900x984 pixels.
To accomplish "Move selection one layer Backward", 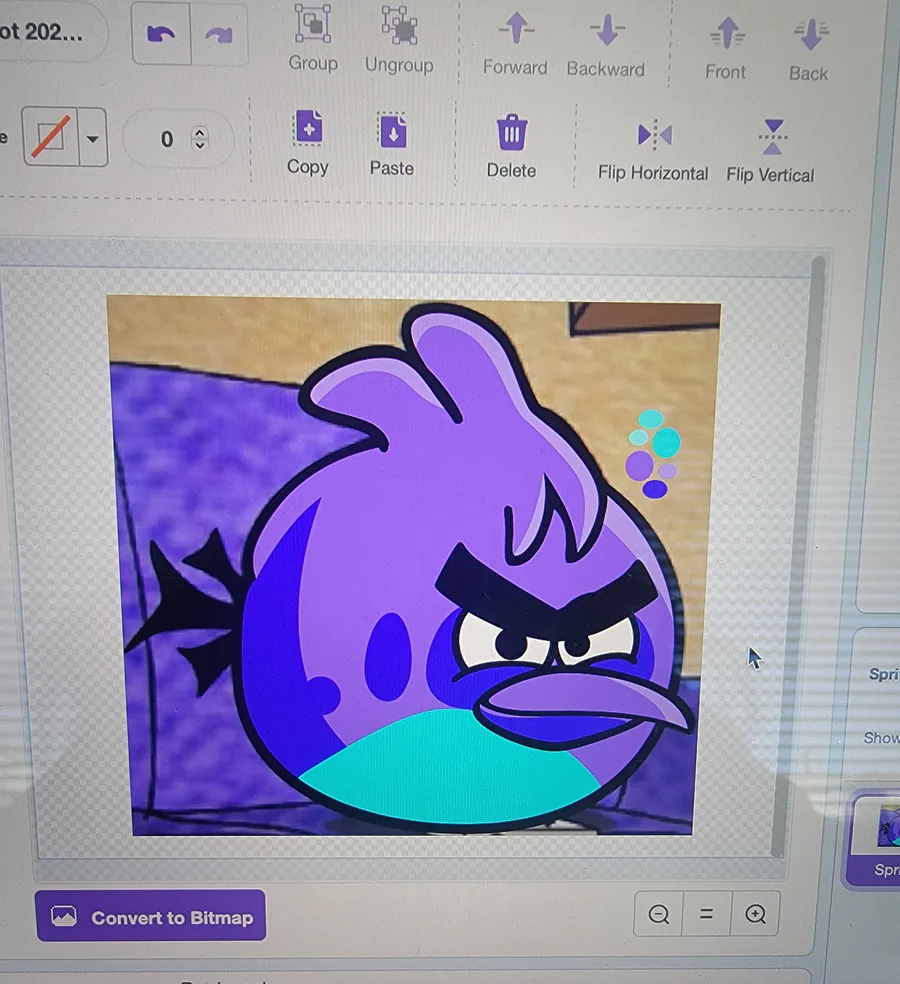I will click(606, 46).
